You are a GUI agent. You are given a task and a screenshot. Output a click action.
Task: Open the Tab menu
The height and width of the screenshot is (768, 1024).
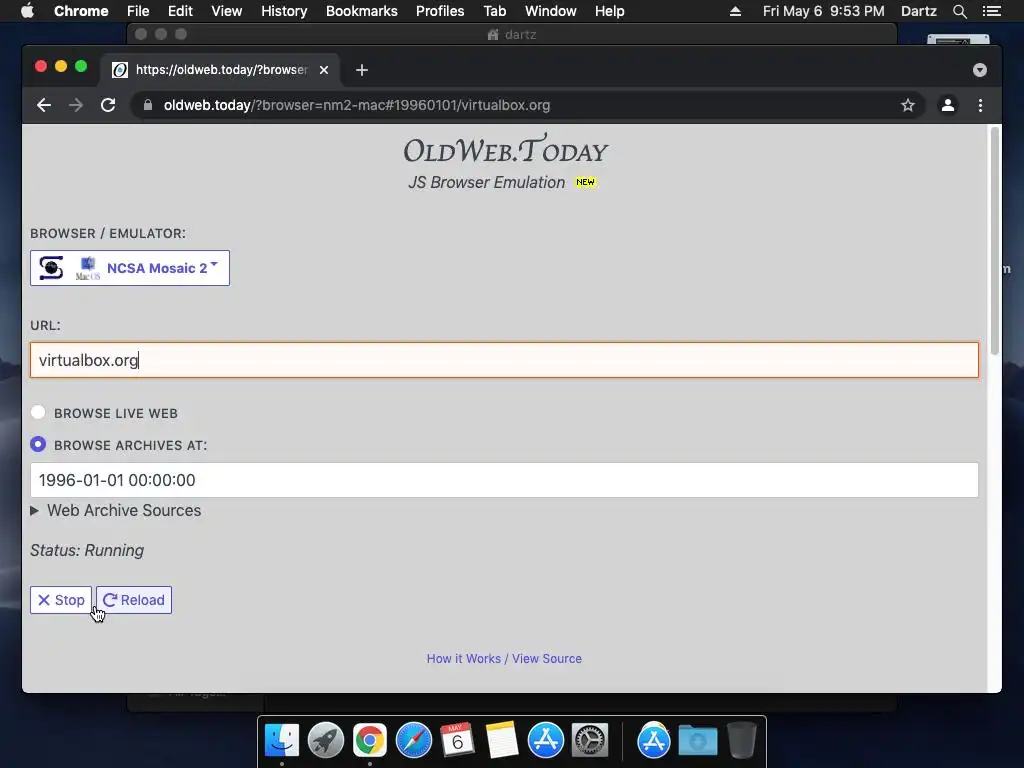494,11
